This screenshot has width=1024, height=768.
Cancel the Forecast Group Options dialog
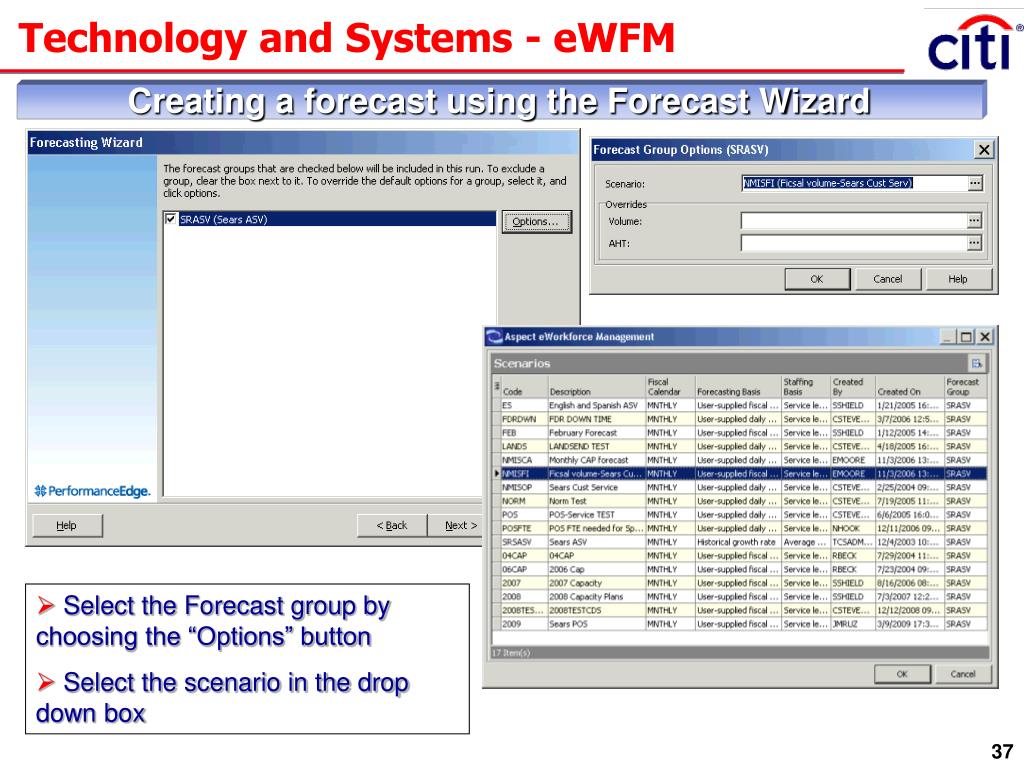pyautogui.click(x=888, y=279)
